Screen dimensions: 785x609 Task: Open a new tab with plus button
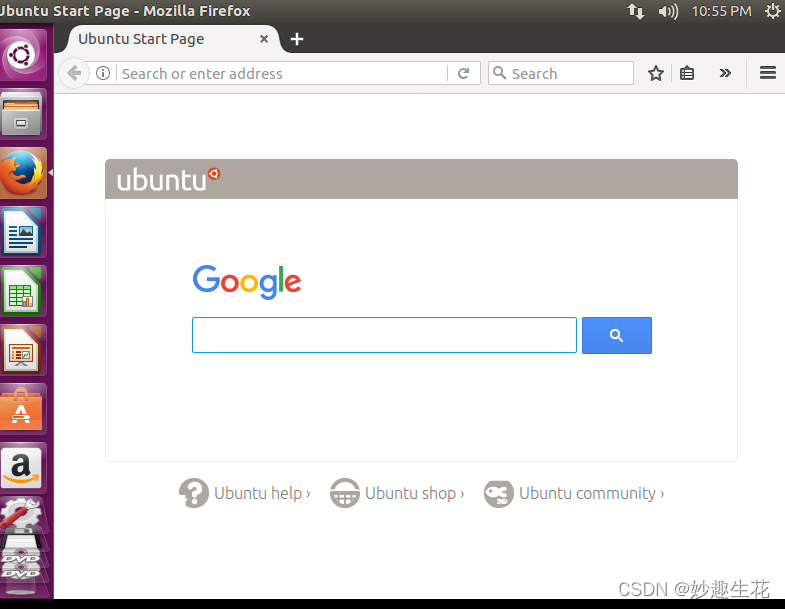coord(297,39)
